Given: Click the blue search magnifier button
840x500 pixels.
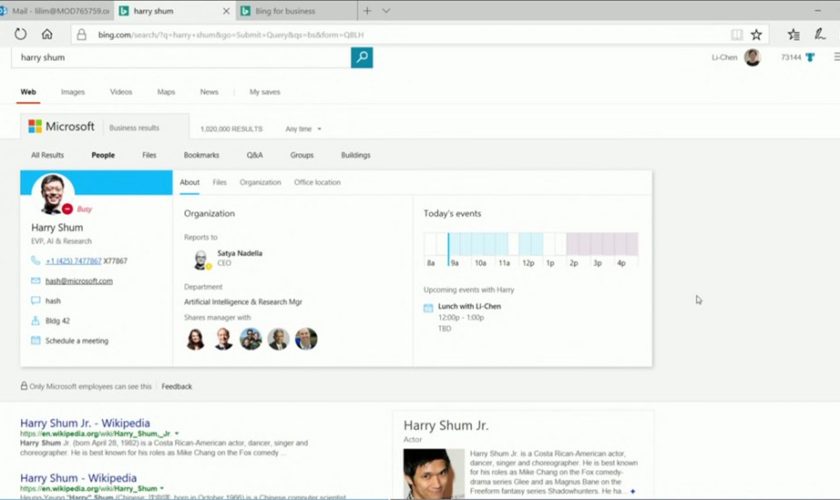Looking at the screenshot, I should click(361, 58).
